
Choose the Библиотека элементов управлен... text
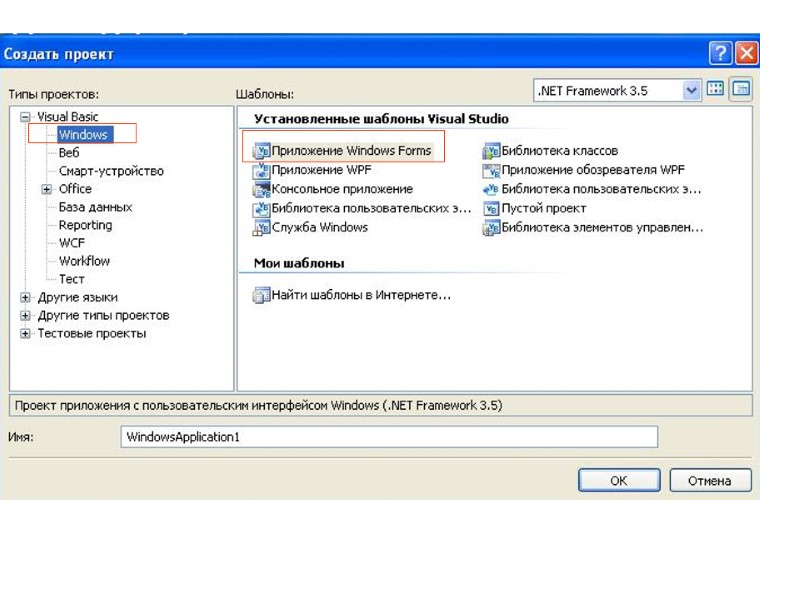coord(602,228)
